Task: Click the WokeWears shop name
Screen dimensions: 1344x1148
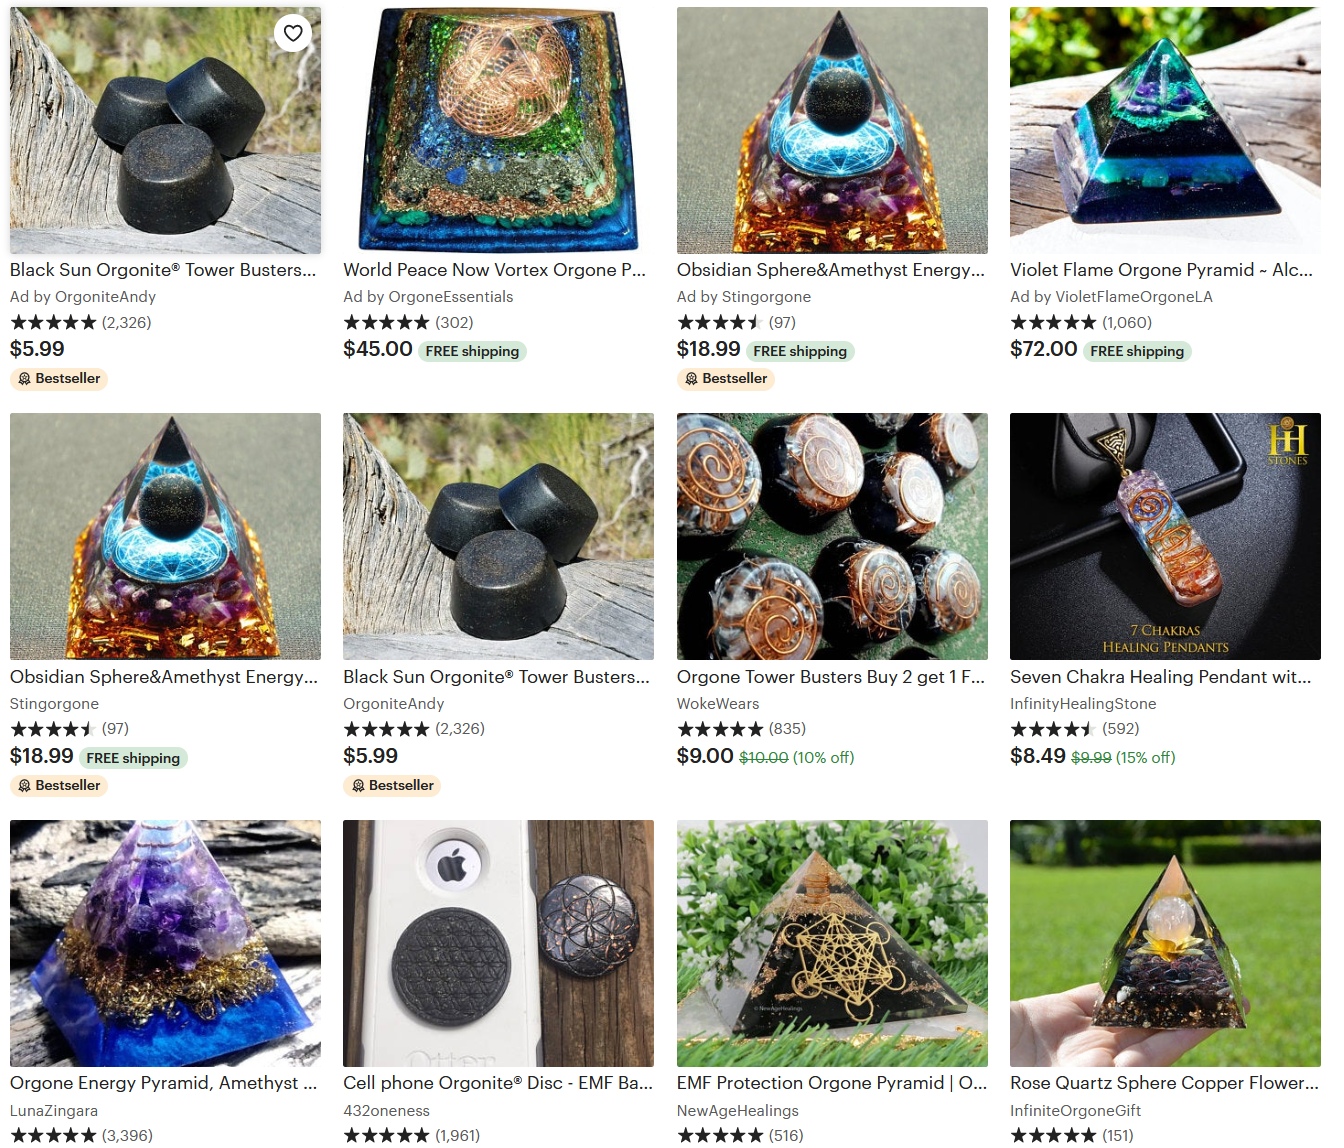Action: tap(718, 704)
